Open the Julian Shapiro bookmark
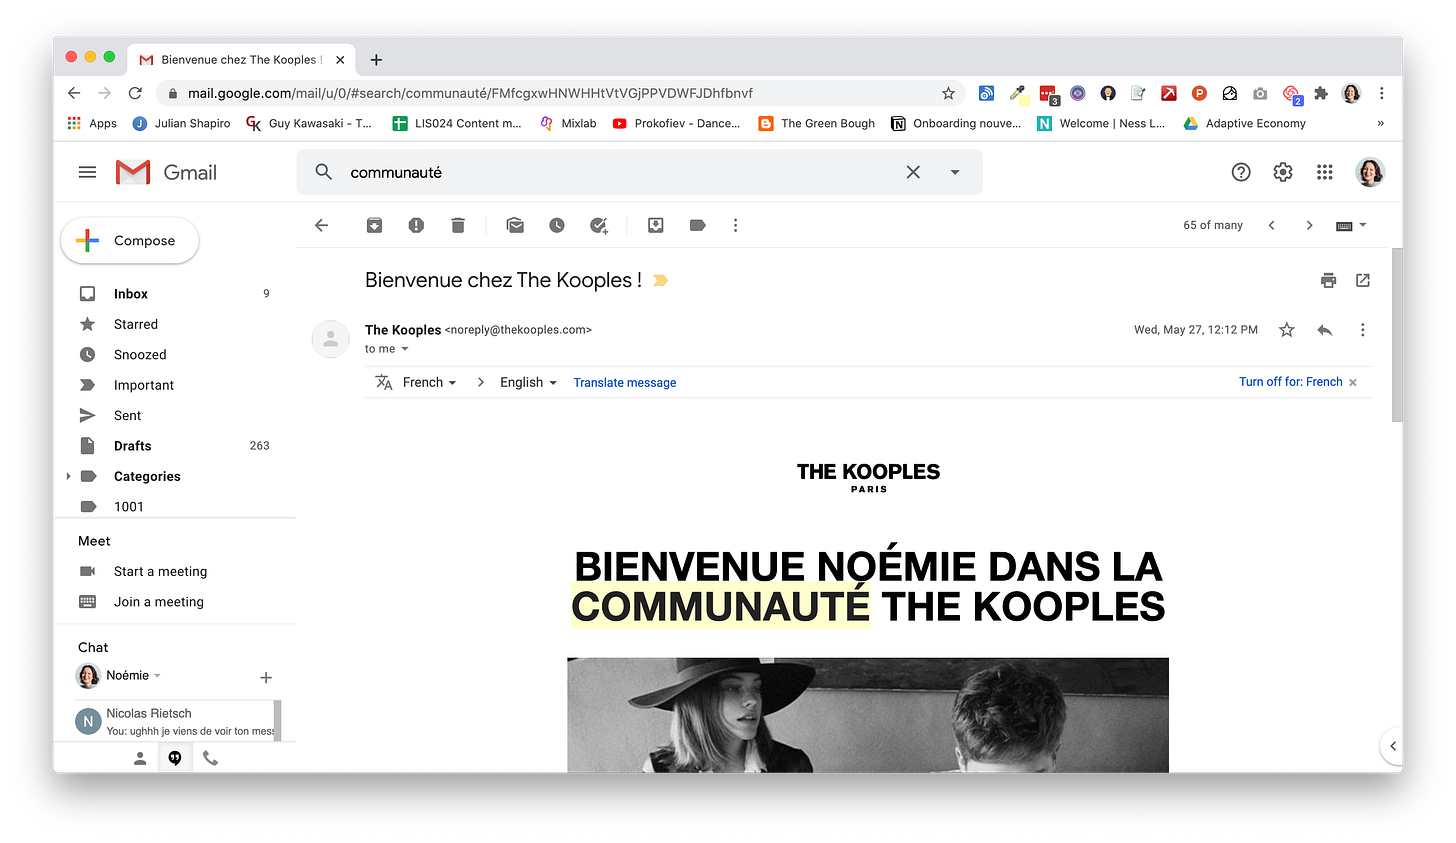 coord(181,124)
